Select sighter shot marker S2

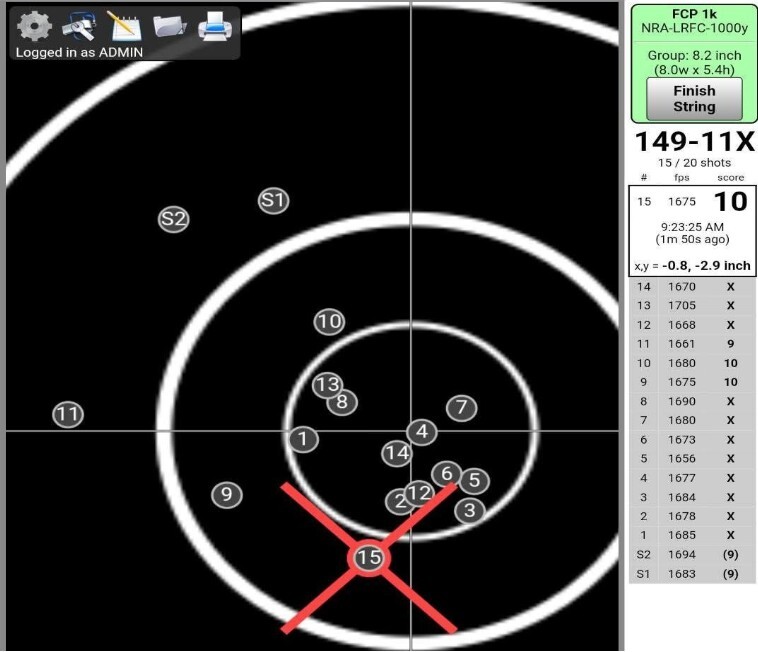[174, 219]
